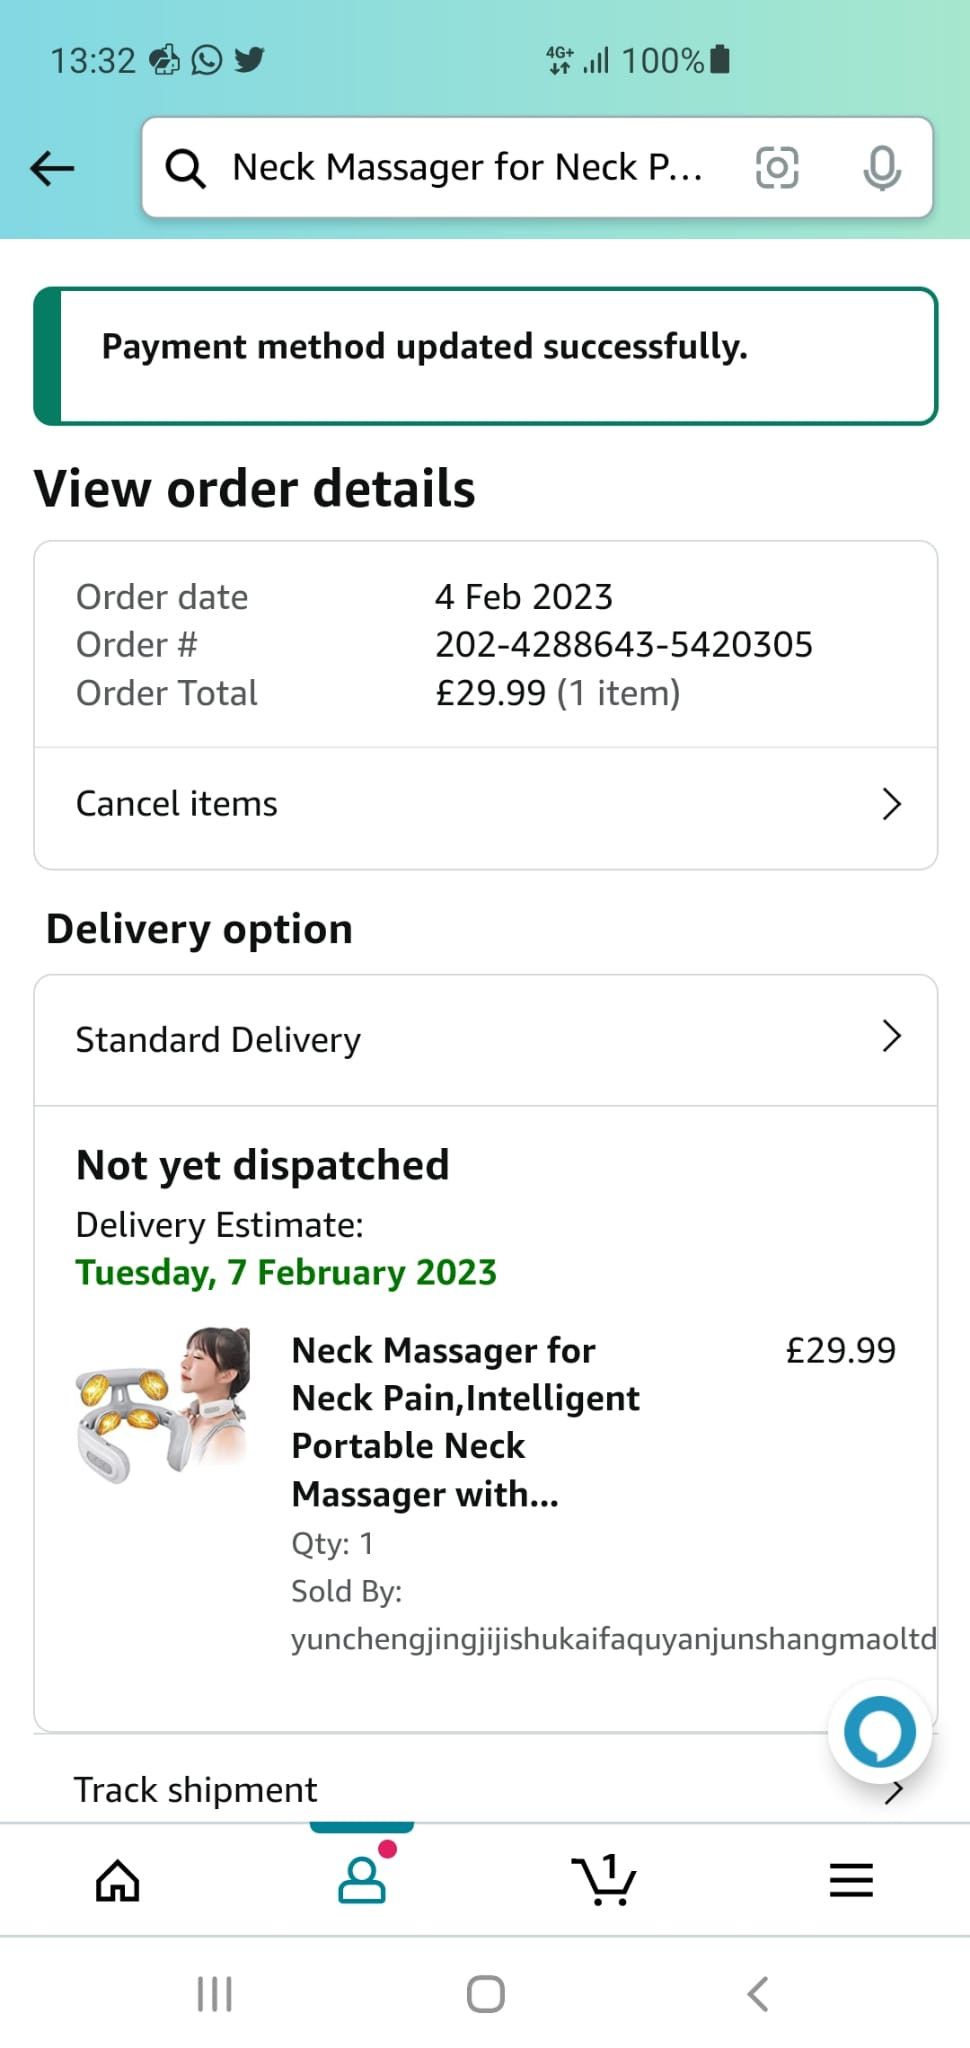Viewport: 970px width, 2048px height.
Task: Tap the magnifying glass search icon
Action: pyautogui.click(x=185, y=168)
